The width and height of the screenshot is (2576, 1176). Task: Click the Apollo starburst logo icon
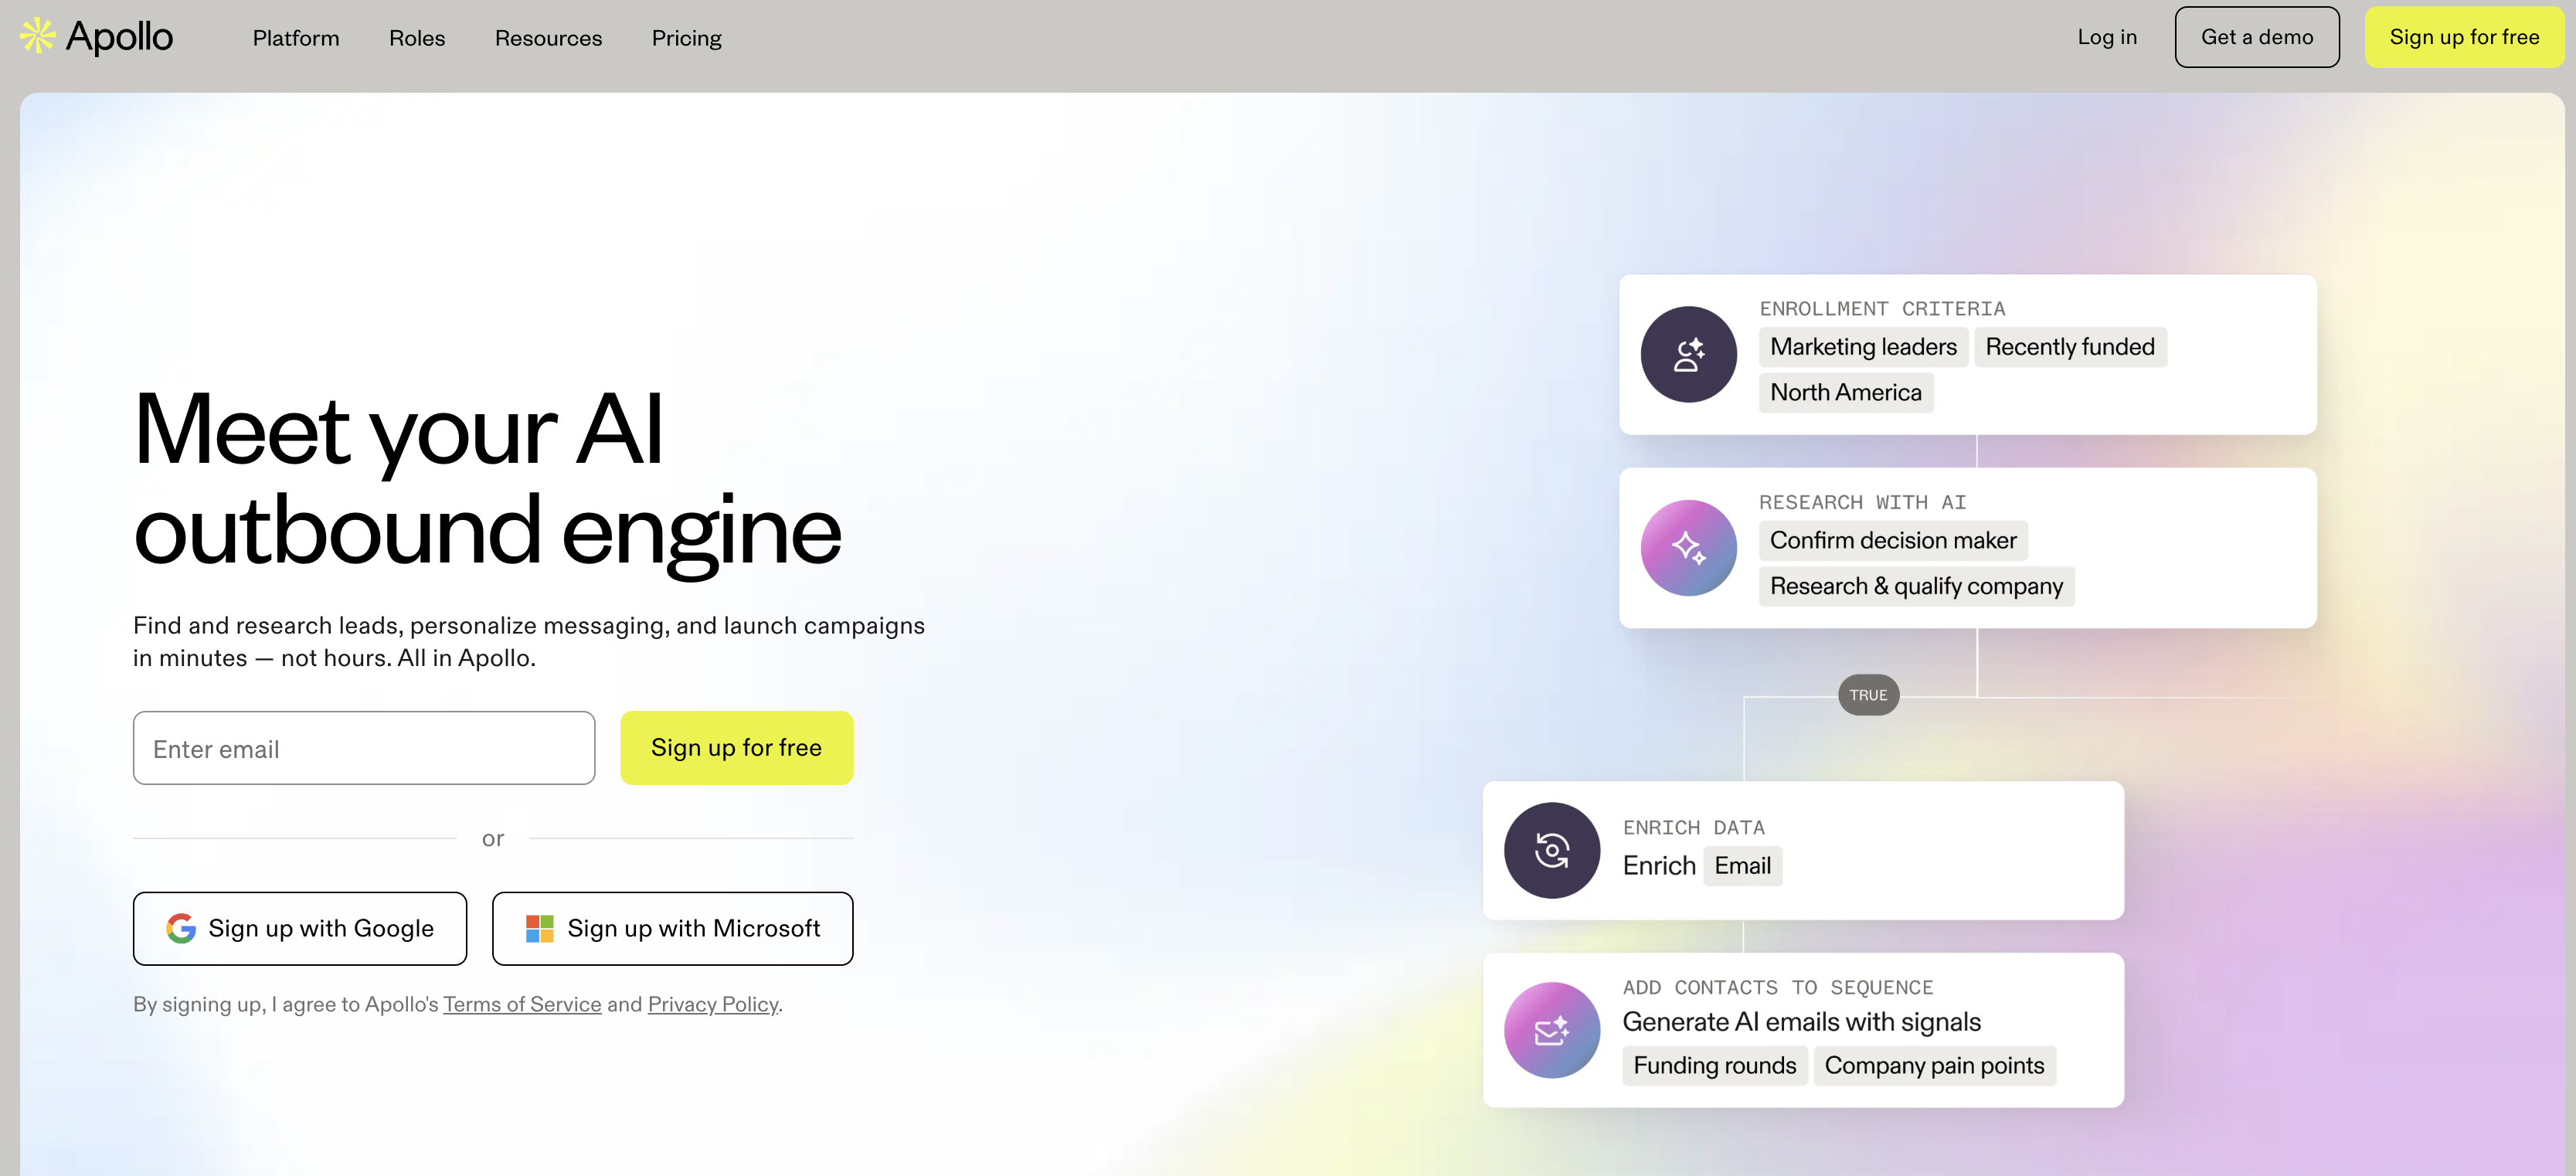[38, 36]
